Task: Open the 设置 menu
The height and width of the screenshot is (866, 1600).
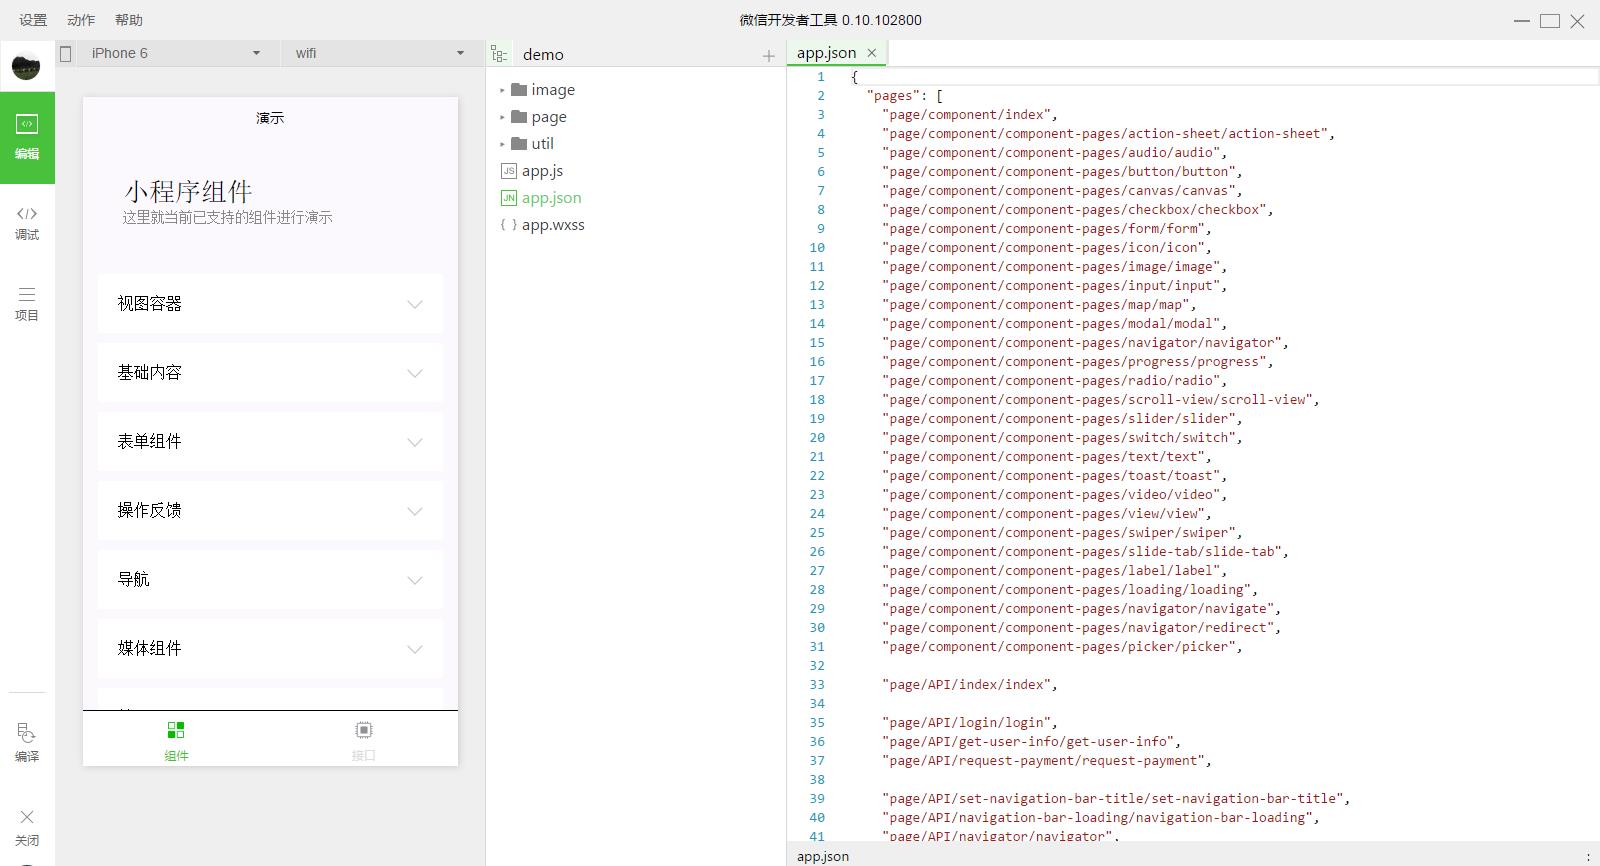Action: 33,20
